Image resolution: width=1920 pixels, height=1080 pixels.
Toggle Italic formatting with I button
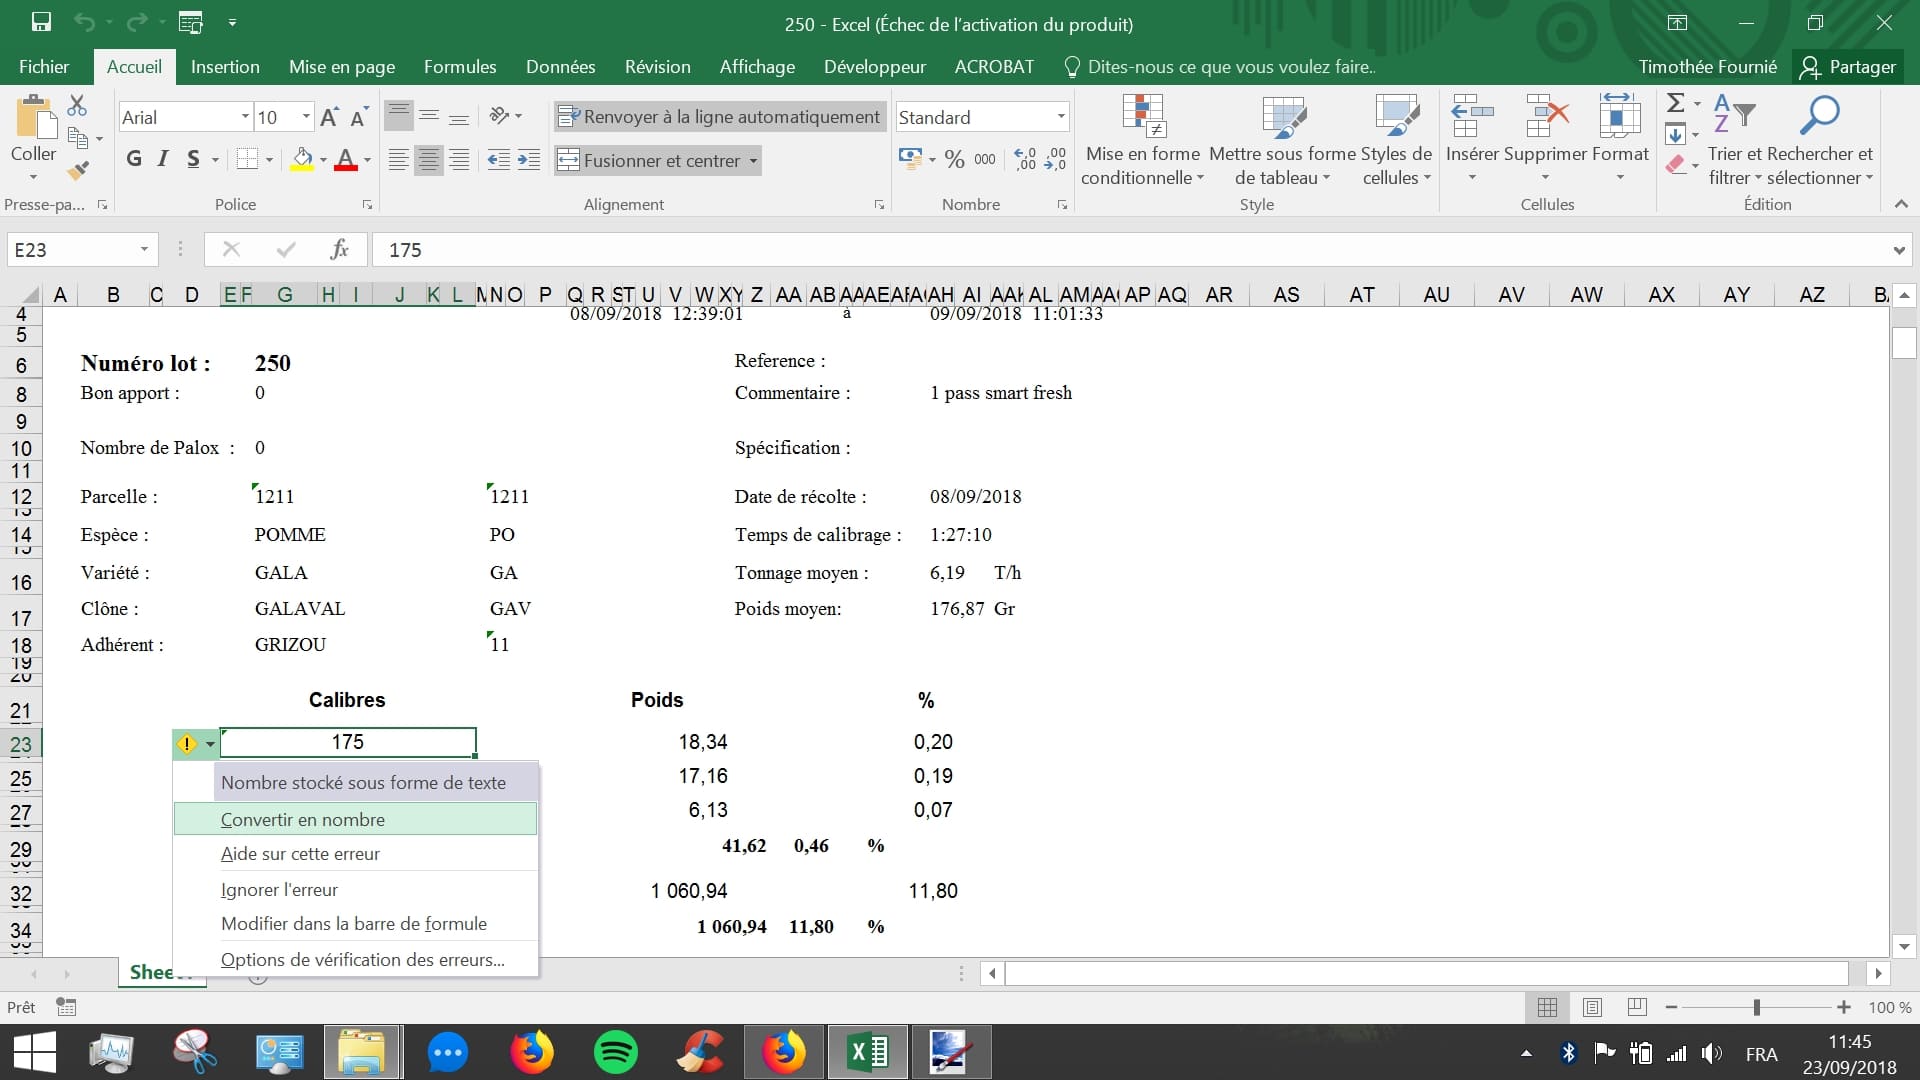[163, 159]
